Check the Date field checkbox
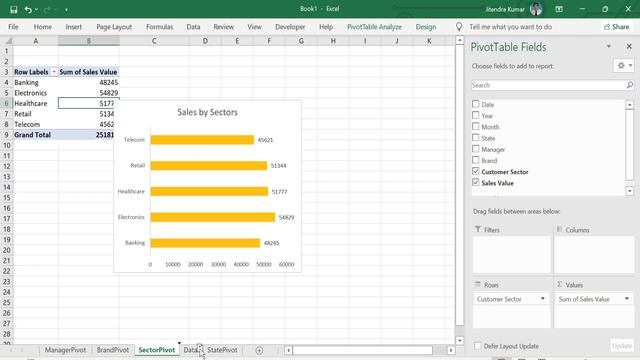640x360 pixels. [476, 104]
